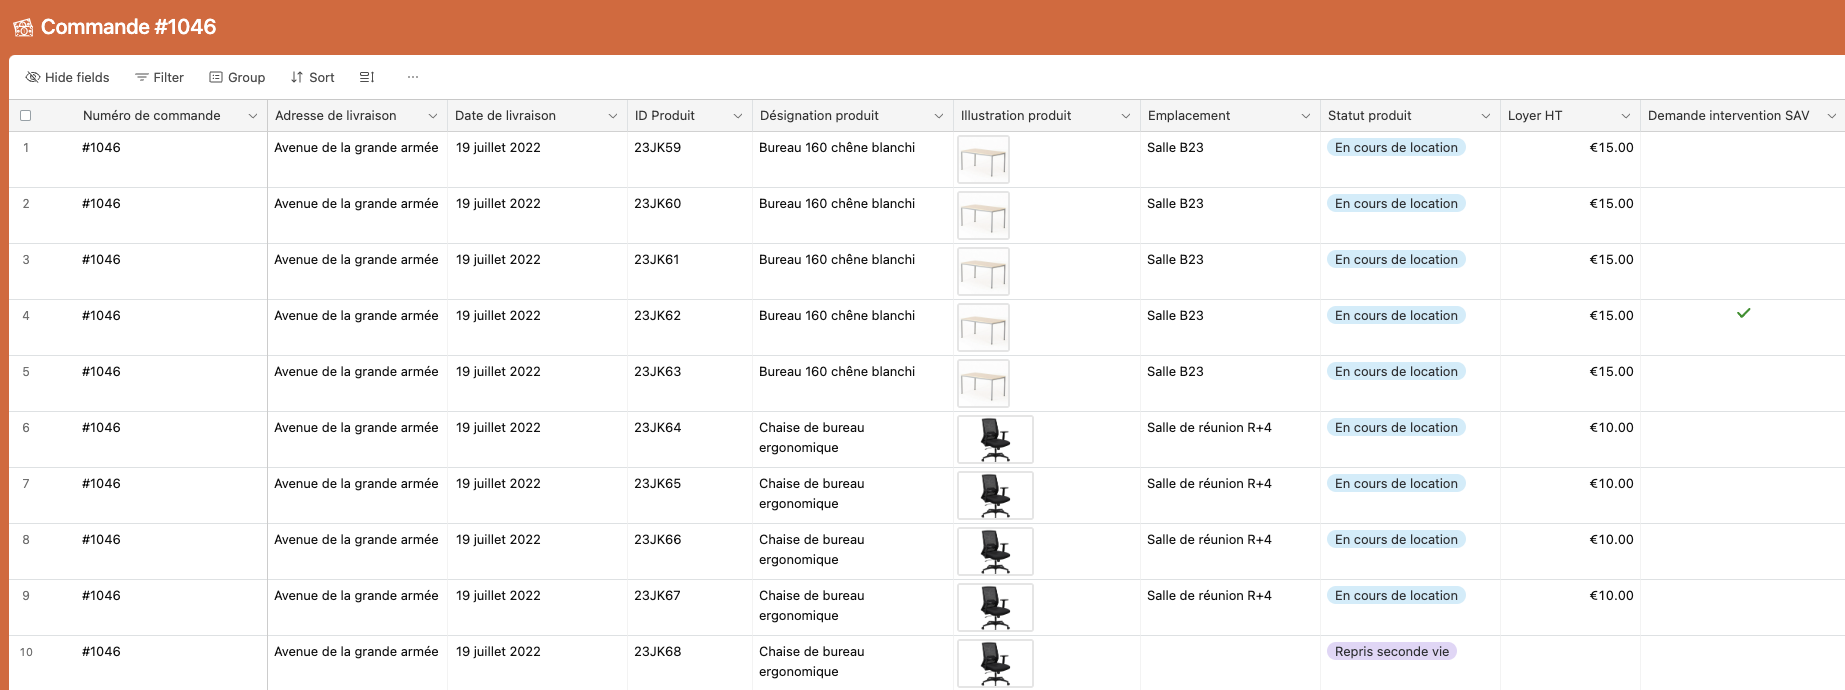Viewport: 1845px width, 690px height.
Task: Click the Commande #1046 view icon
Action: (x=23, y=27)
